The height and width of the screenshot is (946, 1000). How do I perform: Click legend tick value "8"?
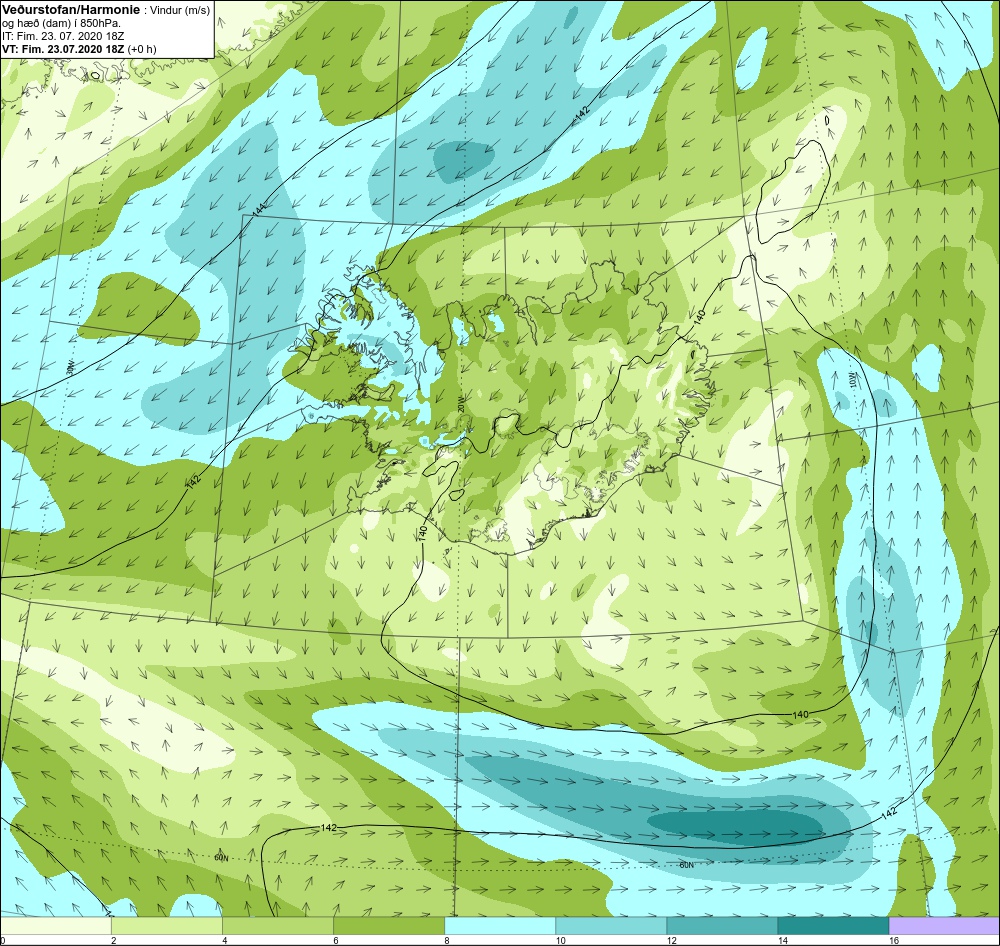(x=446, y=940)
